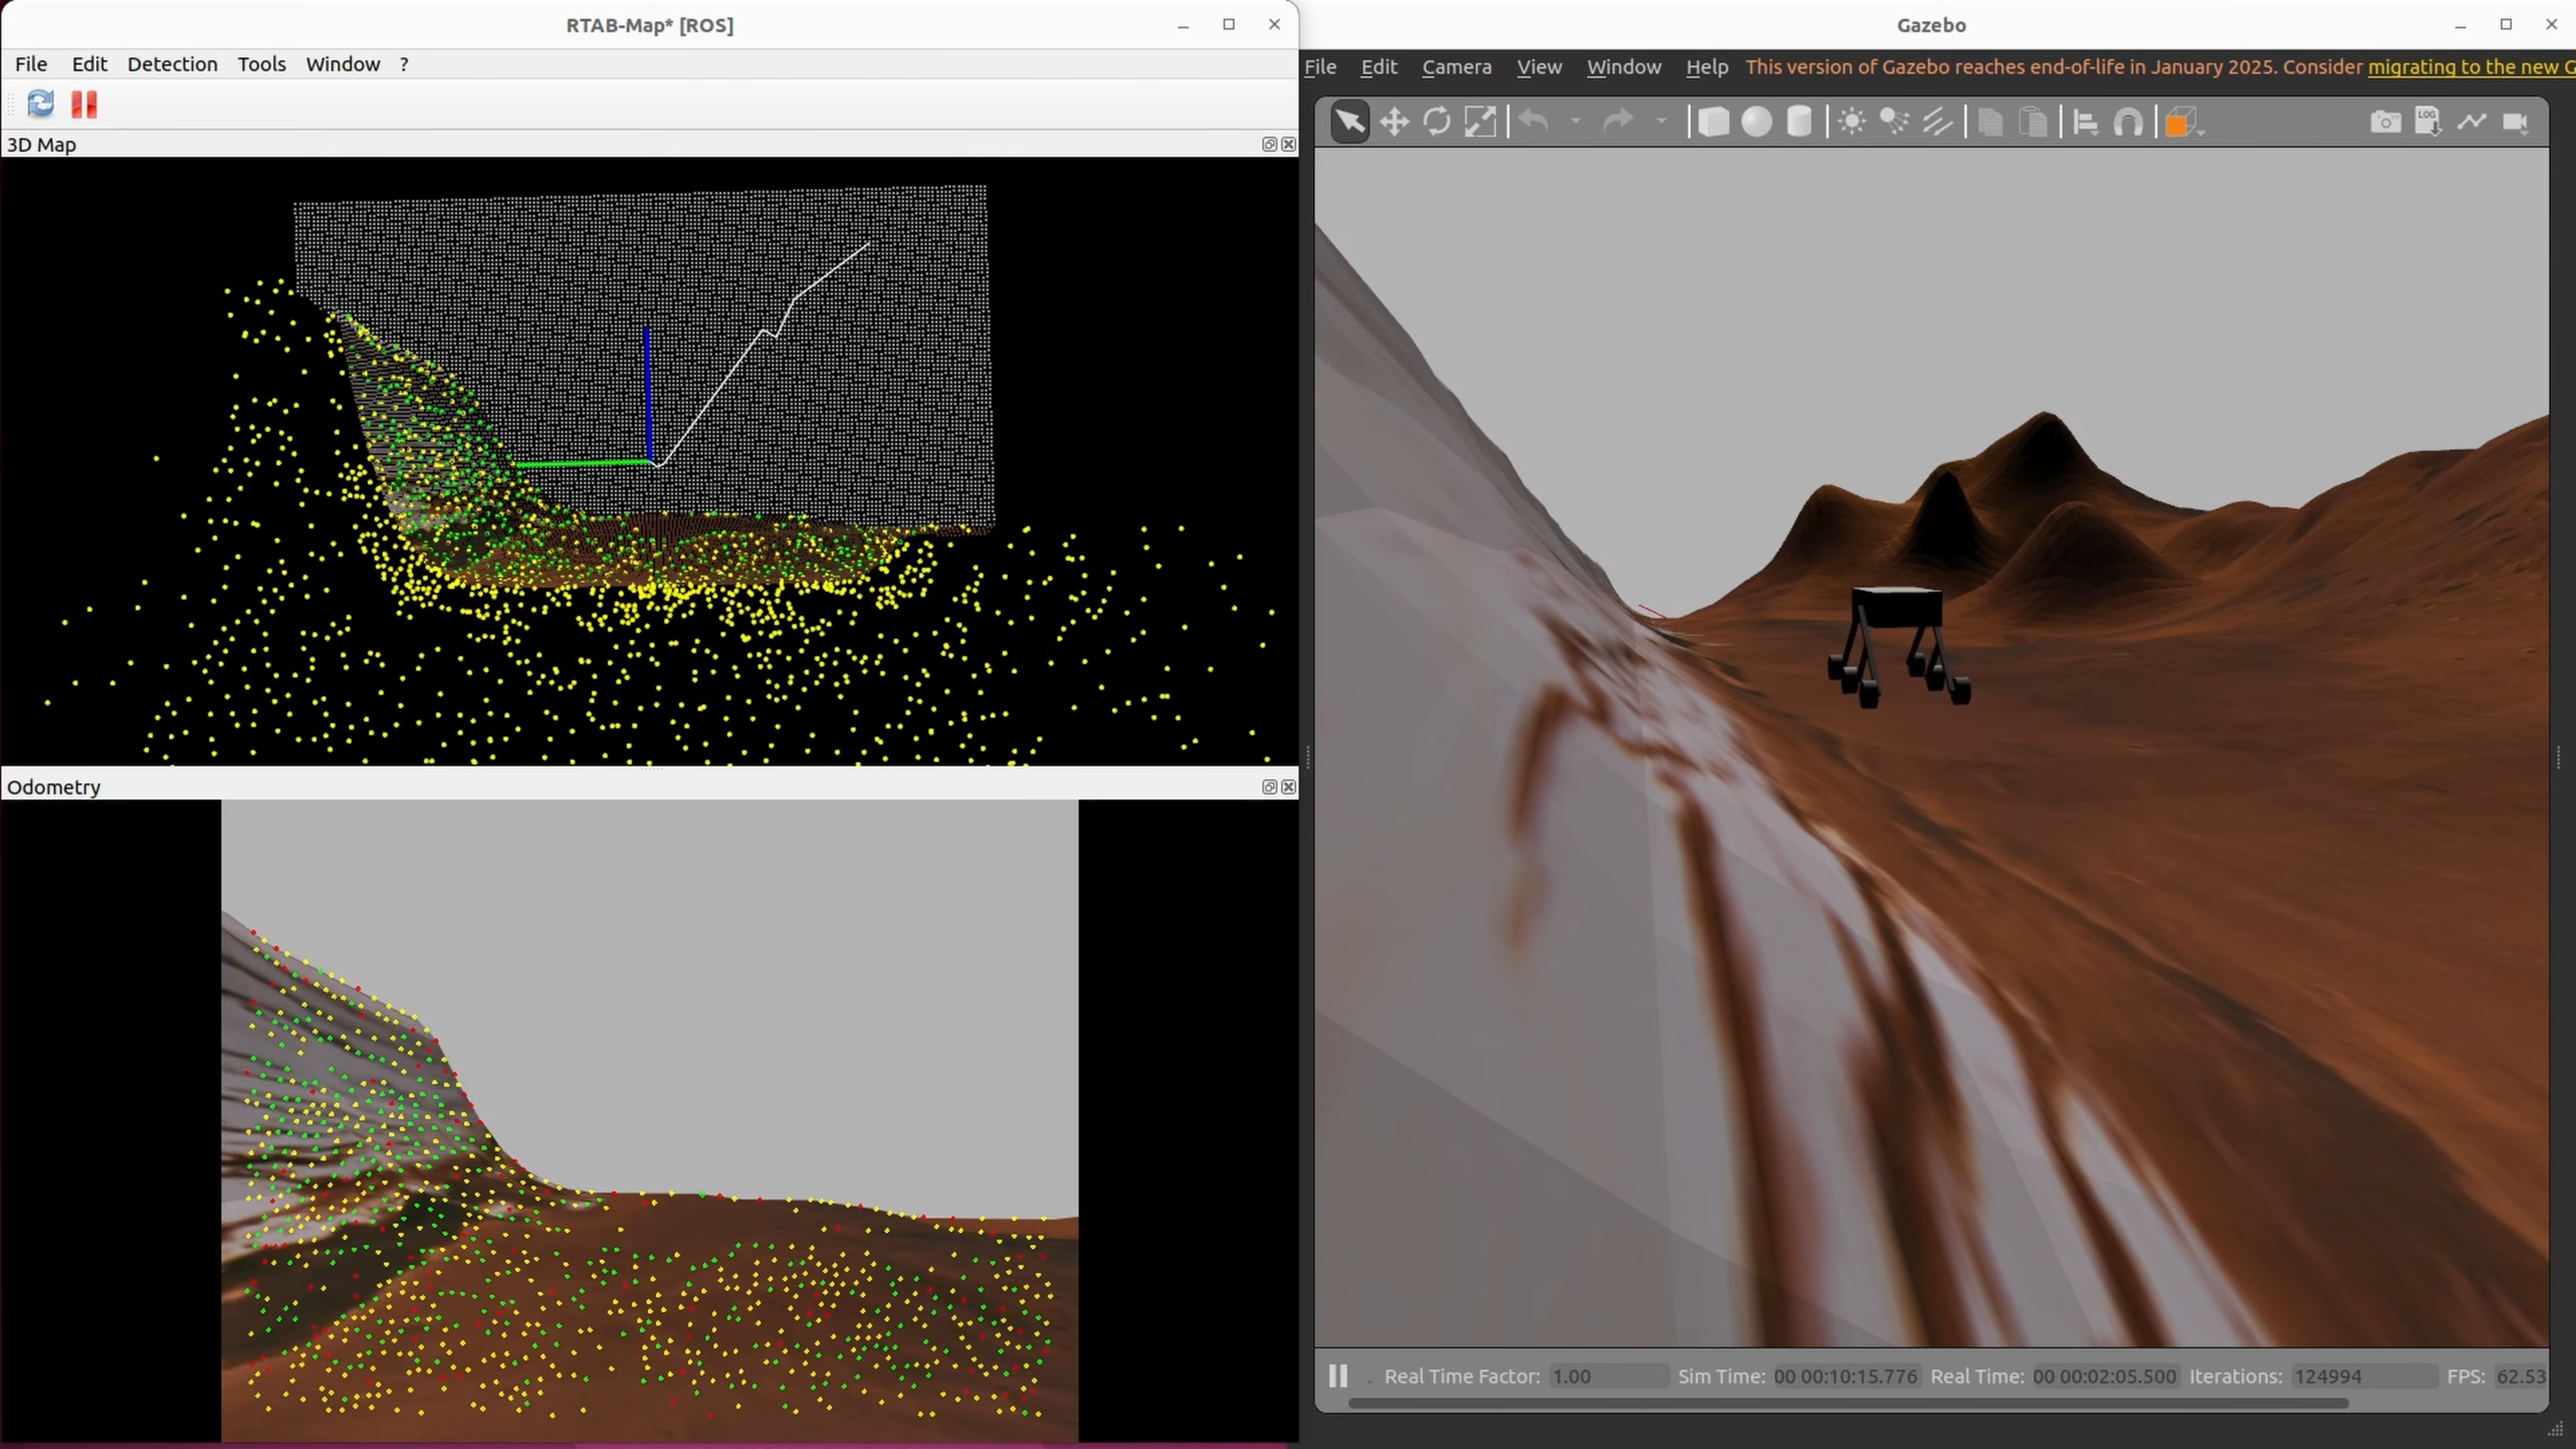This screenshot has height=1449, width=2576.
Task: Add a point light
Action: point(1851,122)
